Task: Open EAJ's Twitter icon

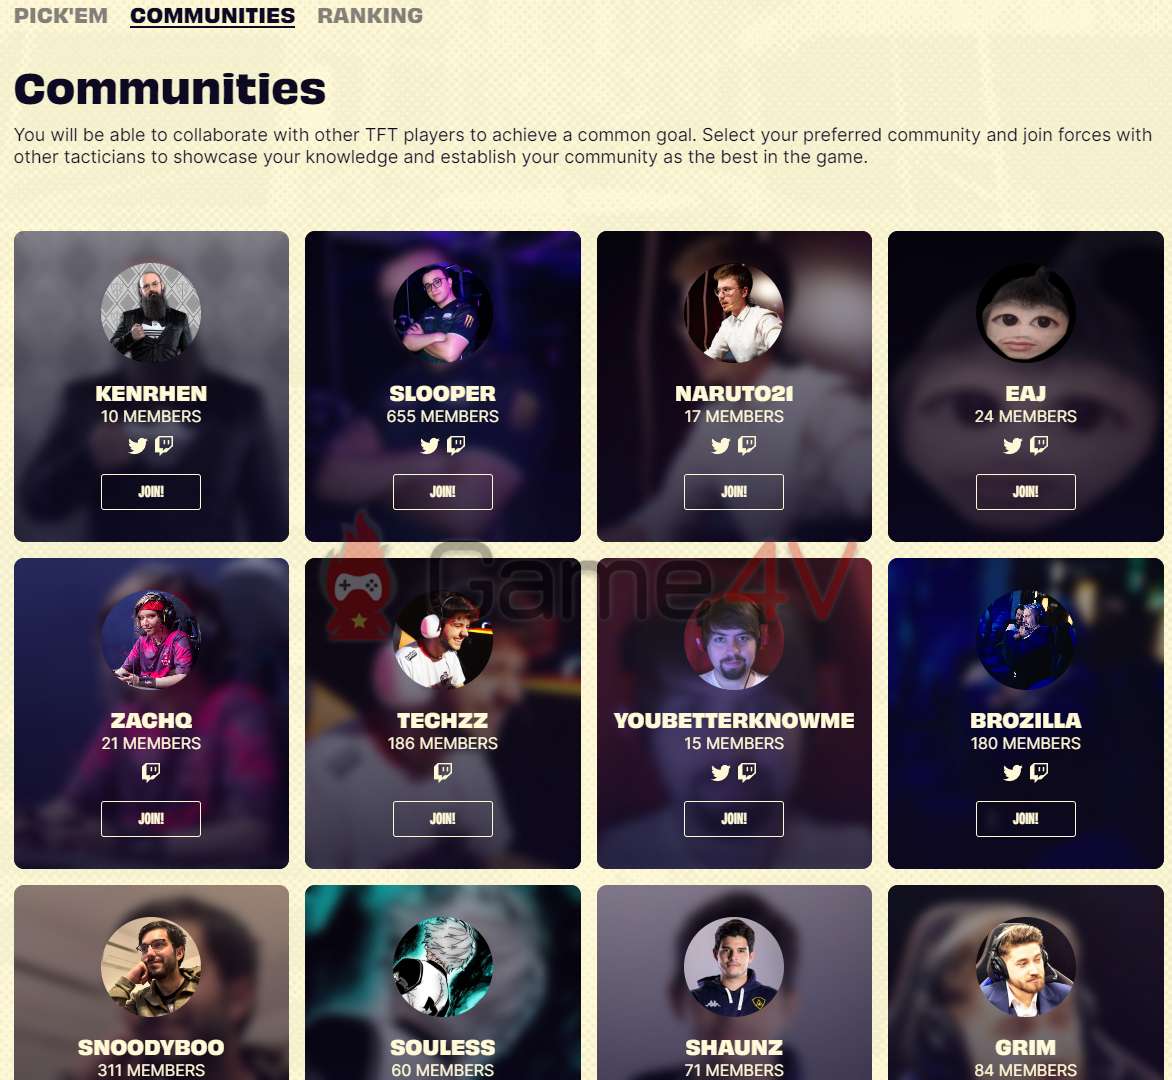Action: [1012, 446]
